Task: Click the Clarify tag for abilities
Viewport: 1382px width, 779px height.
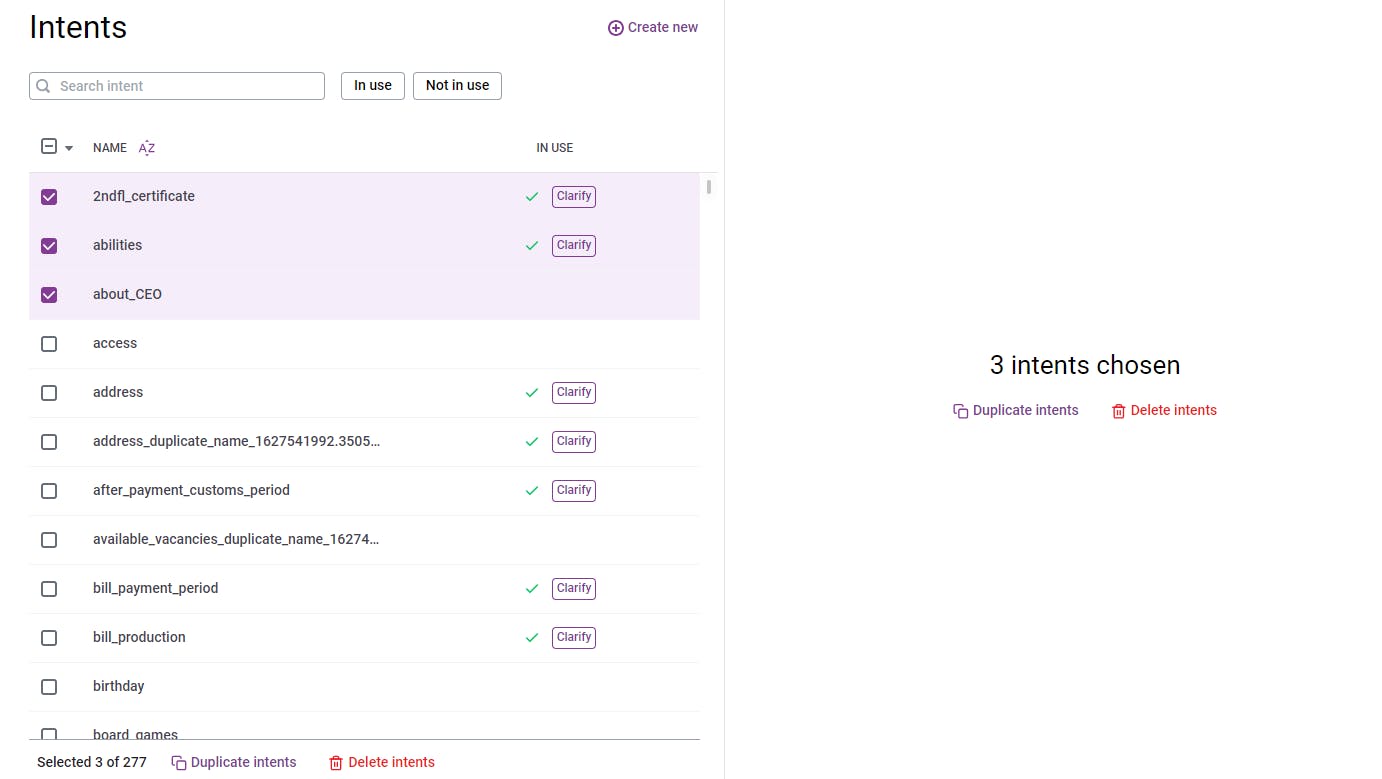Action: coord(574,246)
